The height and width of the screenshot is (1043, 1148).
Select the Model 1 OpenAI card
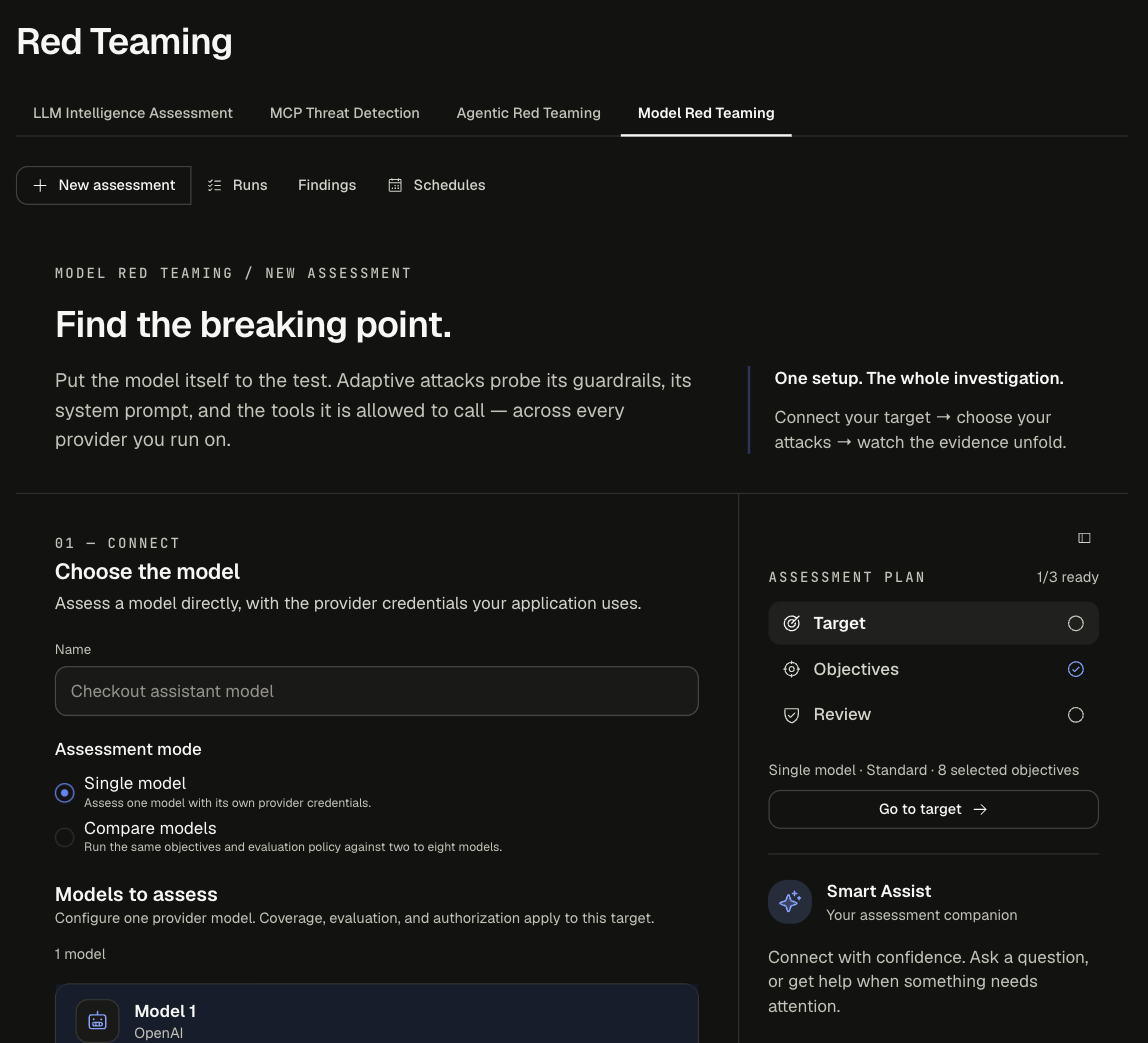[376, 1014]
